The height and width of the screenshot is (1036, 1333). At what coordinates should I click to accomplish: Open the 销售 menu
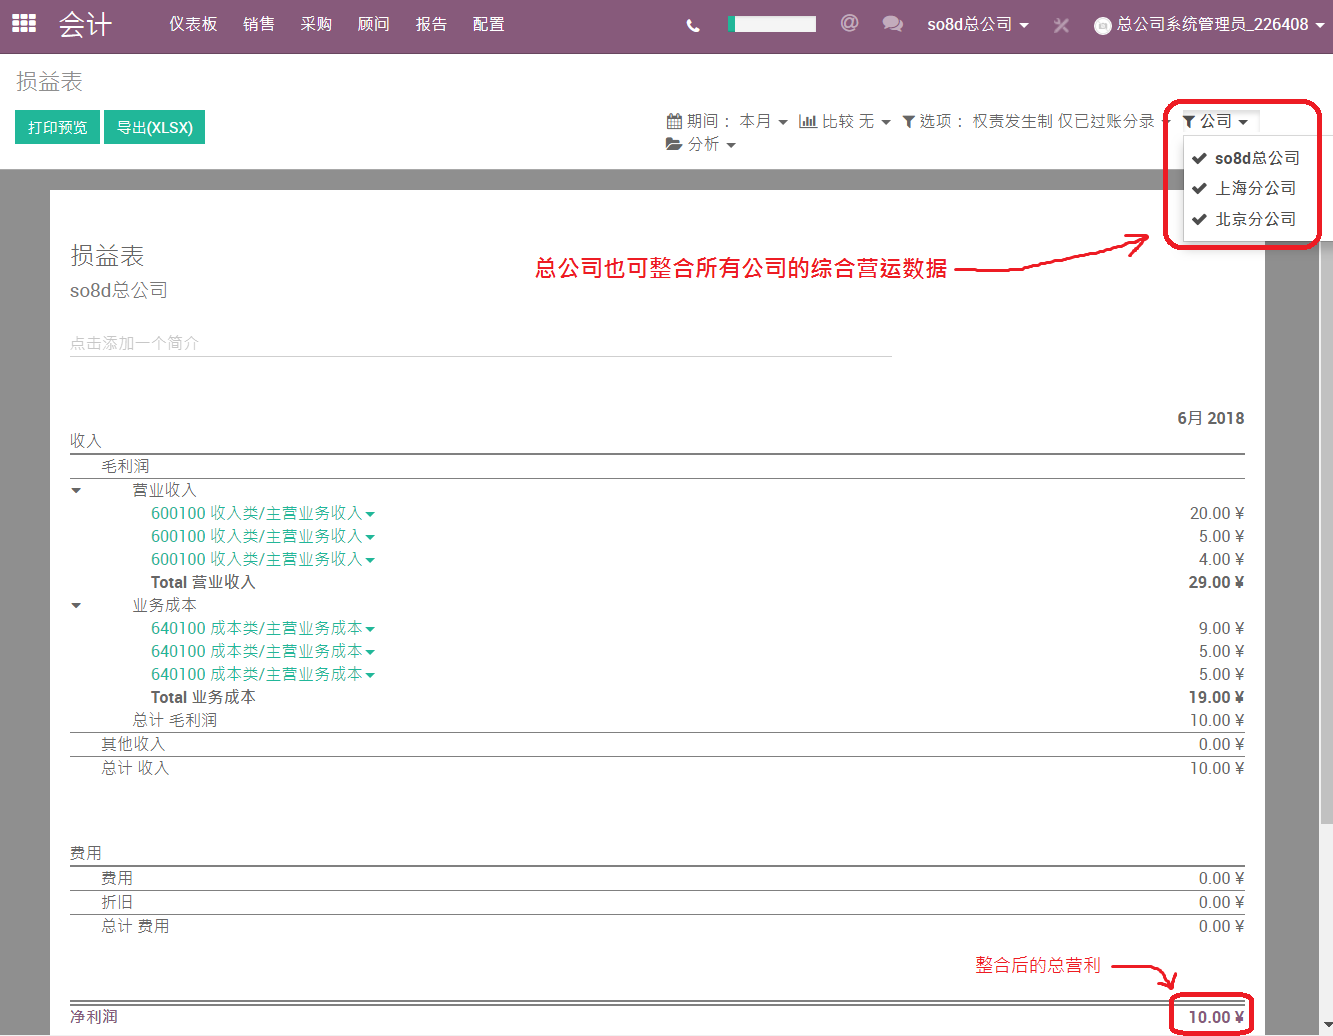click(259, 24)
